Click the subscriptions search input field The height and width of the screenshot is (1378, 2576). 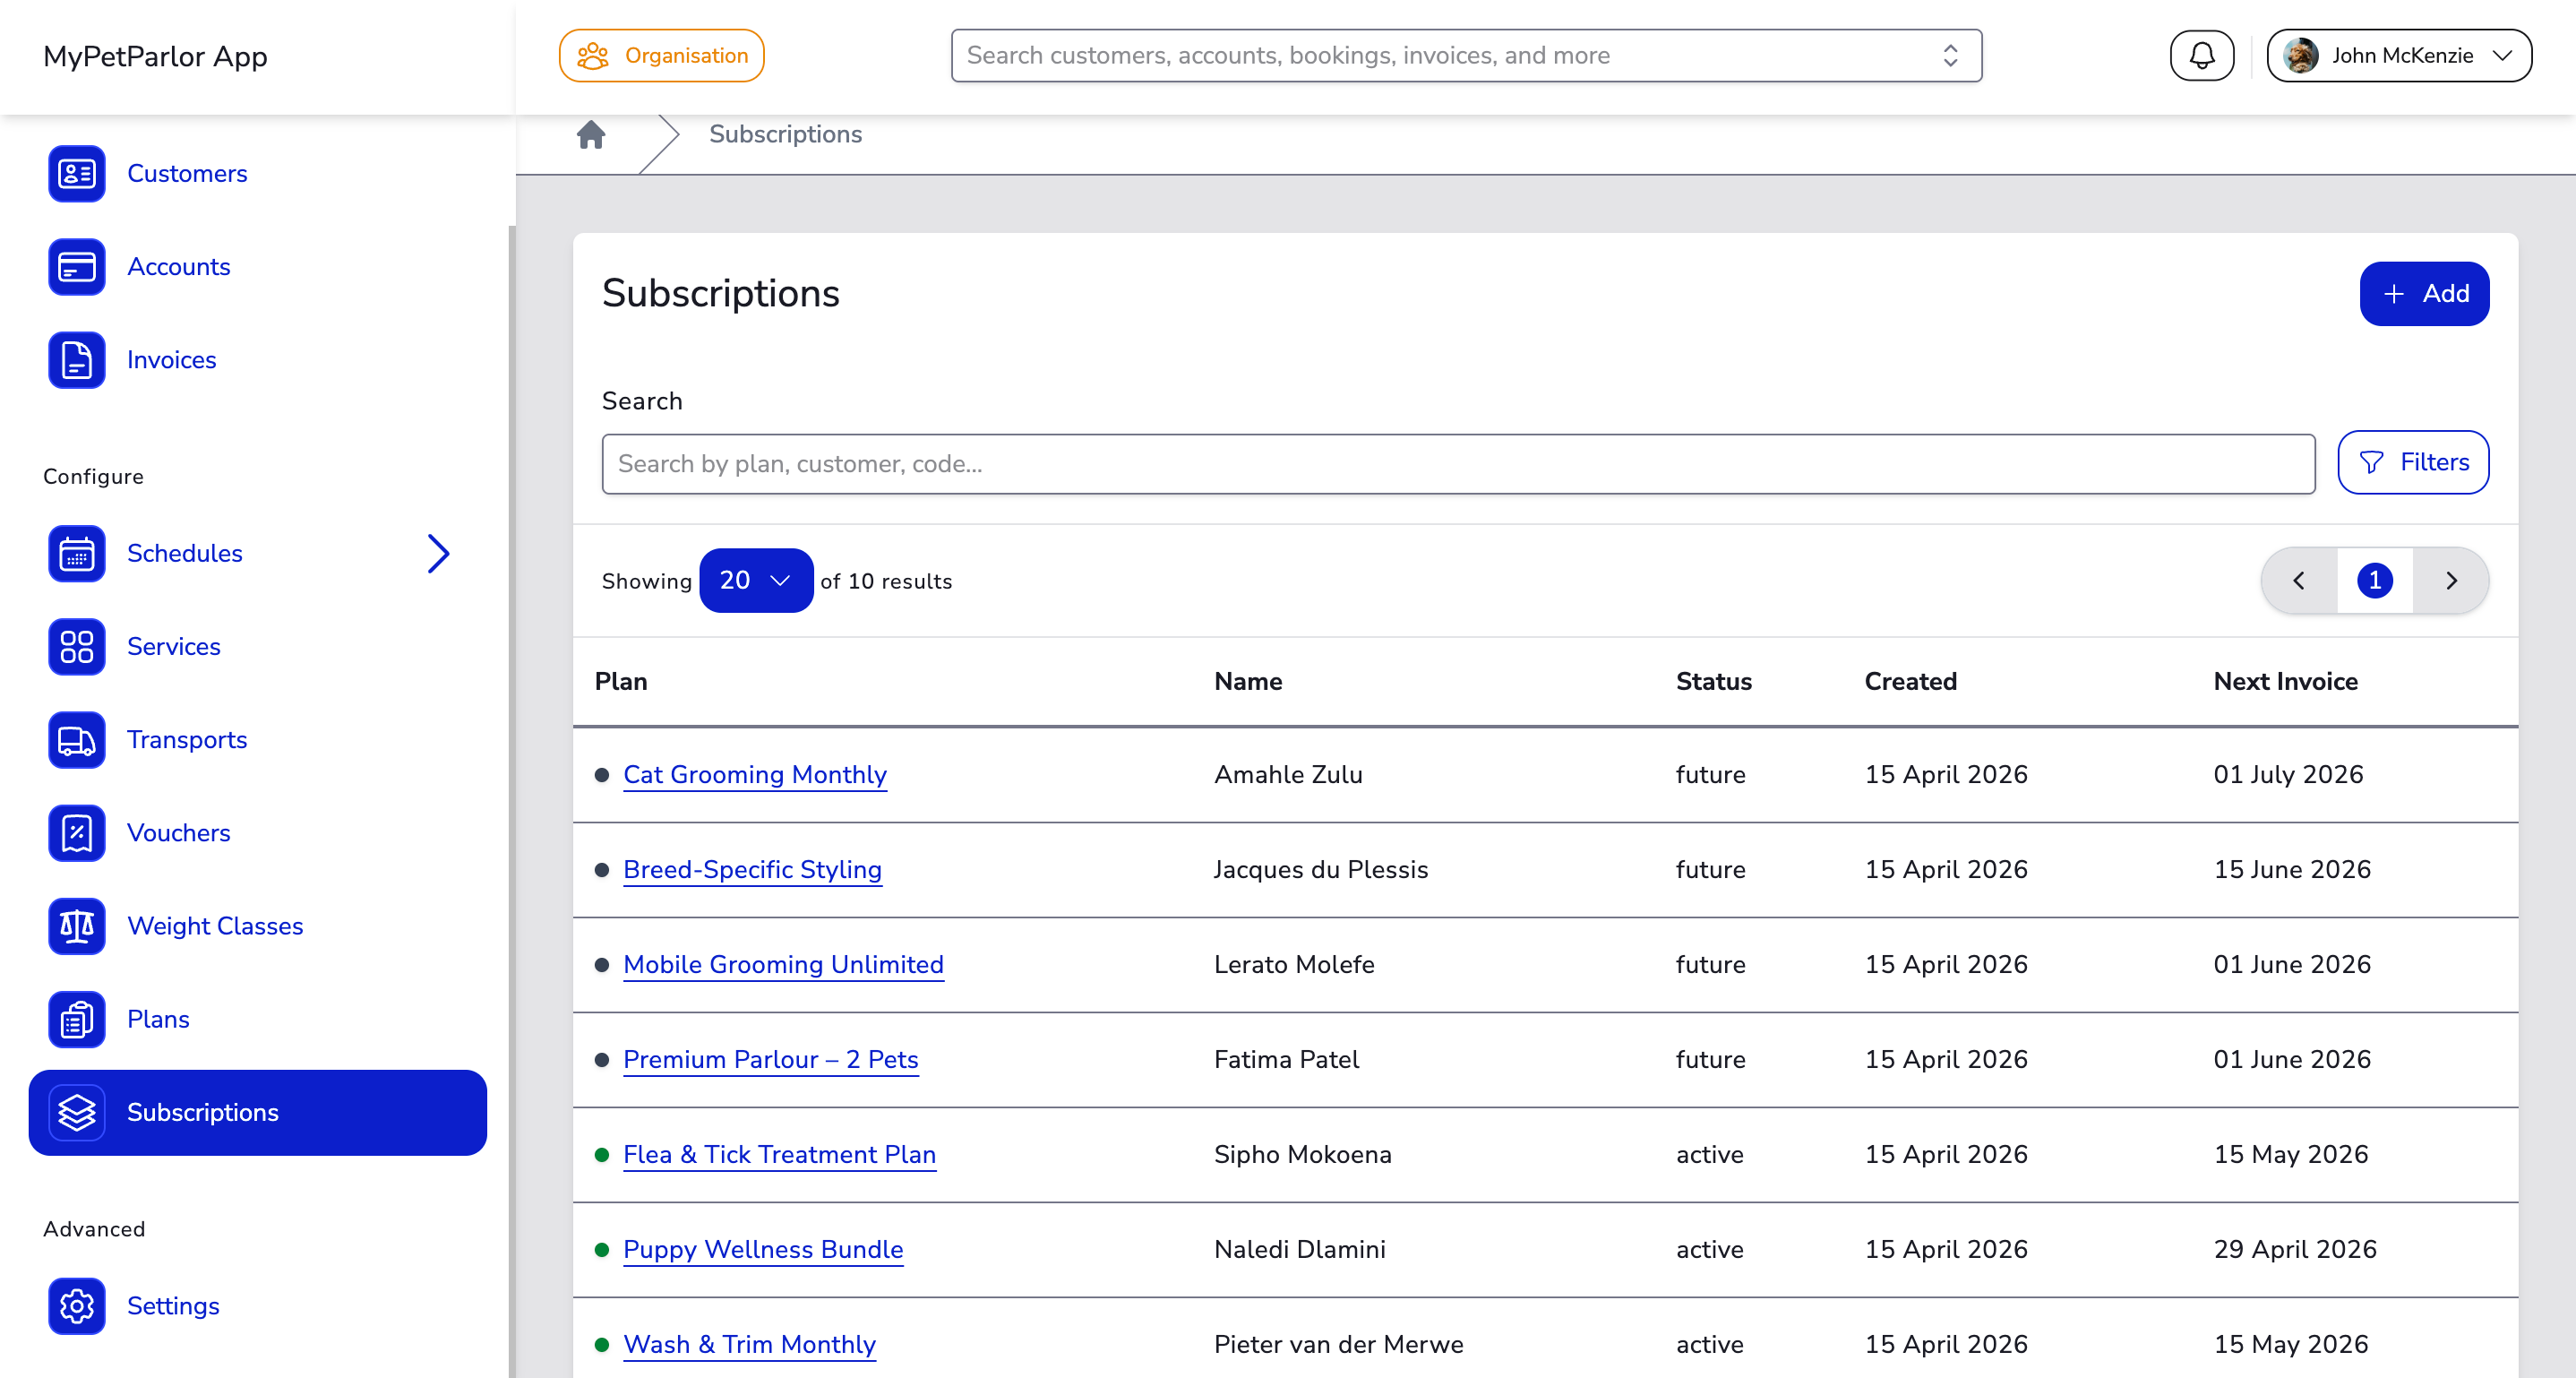pos(1457,464)
